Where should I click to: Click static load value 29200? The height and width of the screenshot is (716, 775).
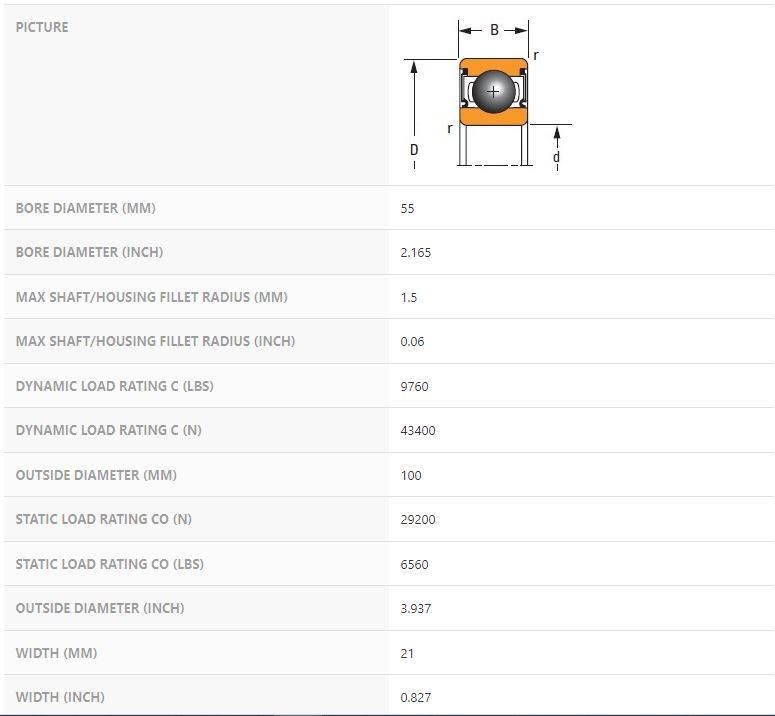click(x=418, y=520)
